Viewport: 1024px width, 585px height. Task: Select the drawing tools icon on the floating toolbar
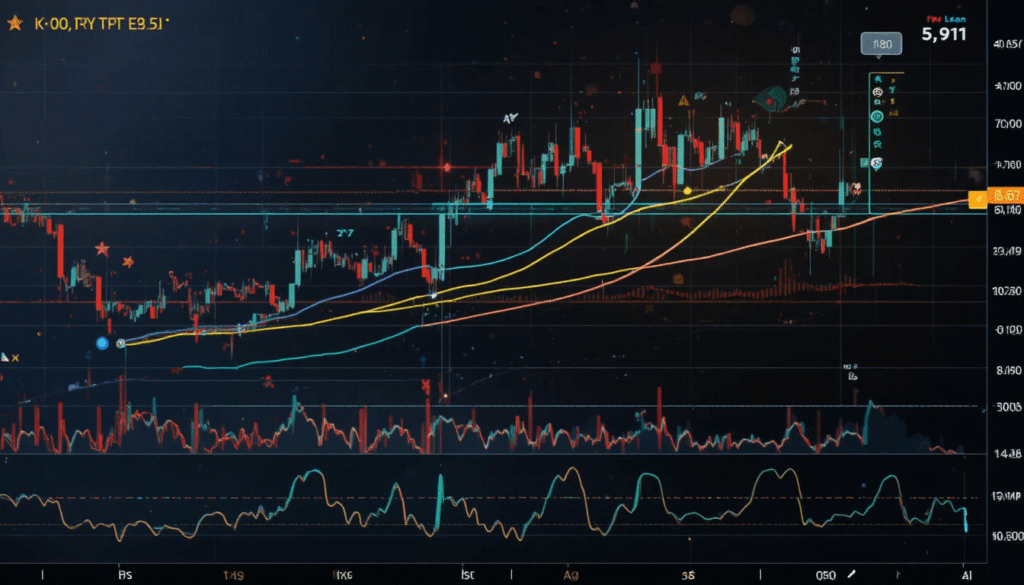(877, 80)
